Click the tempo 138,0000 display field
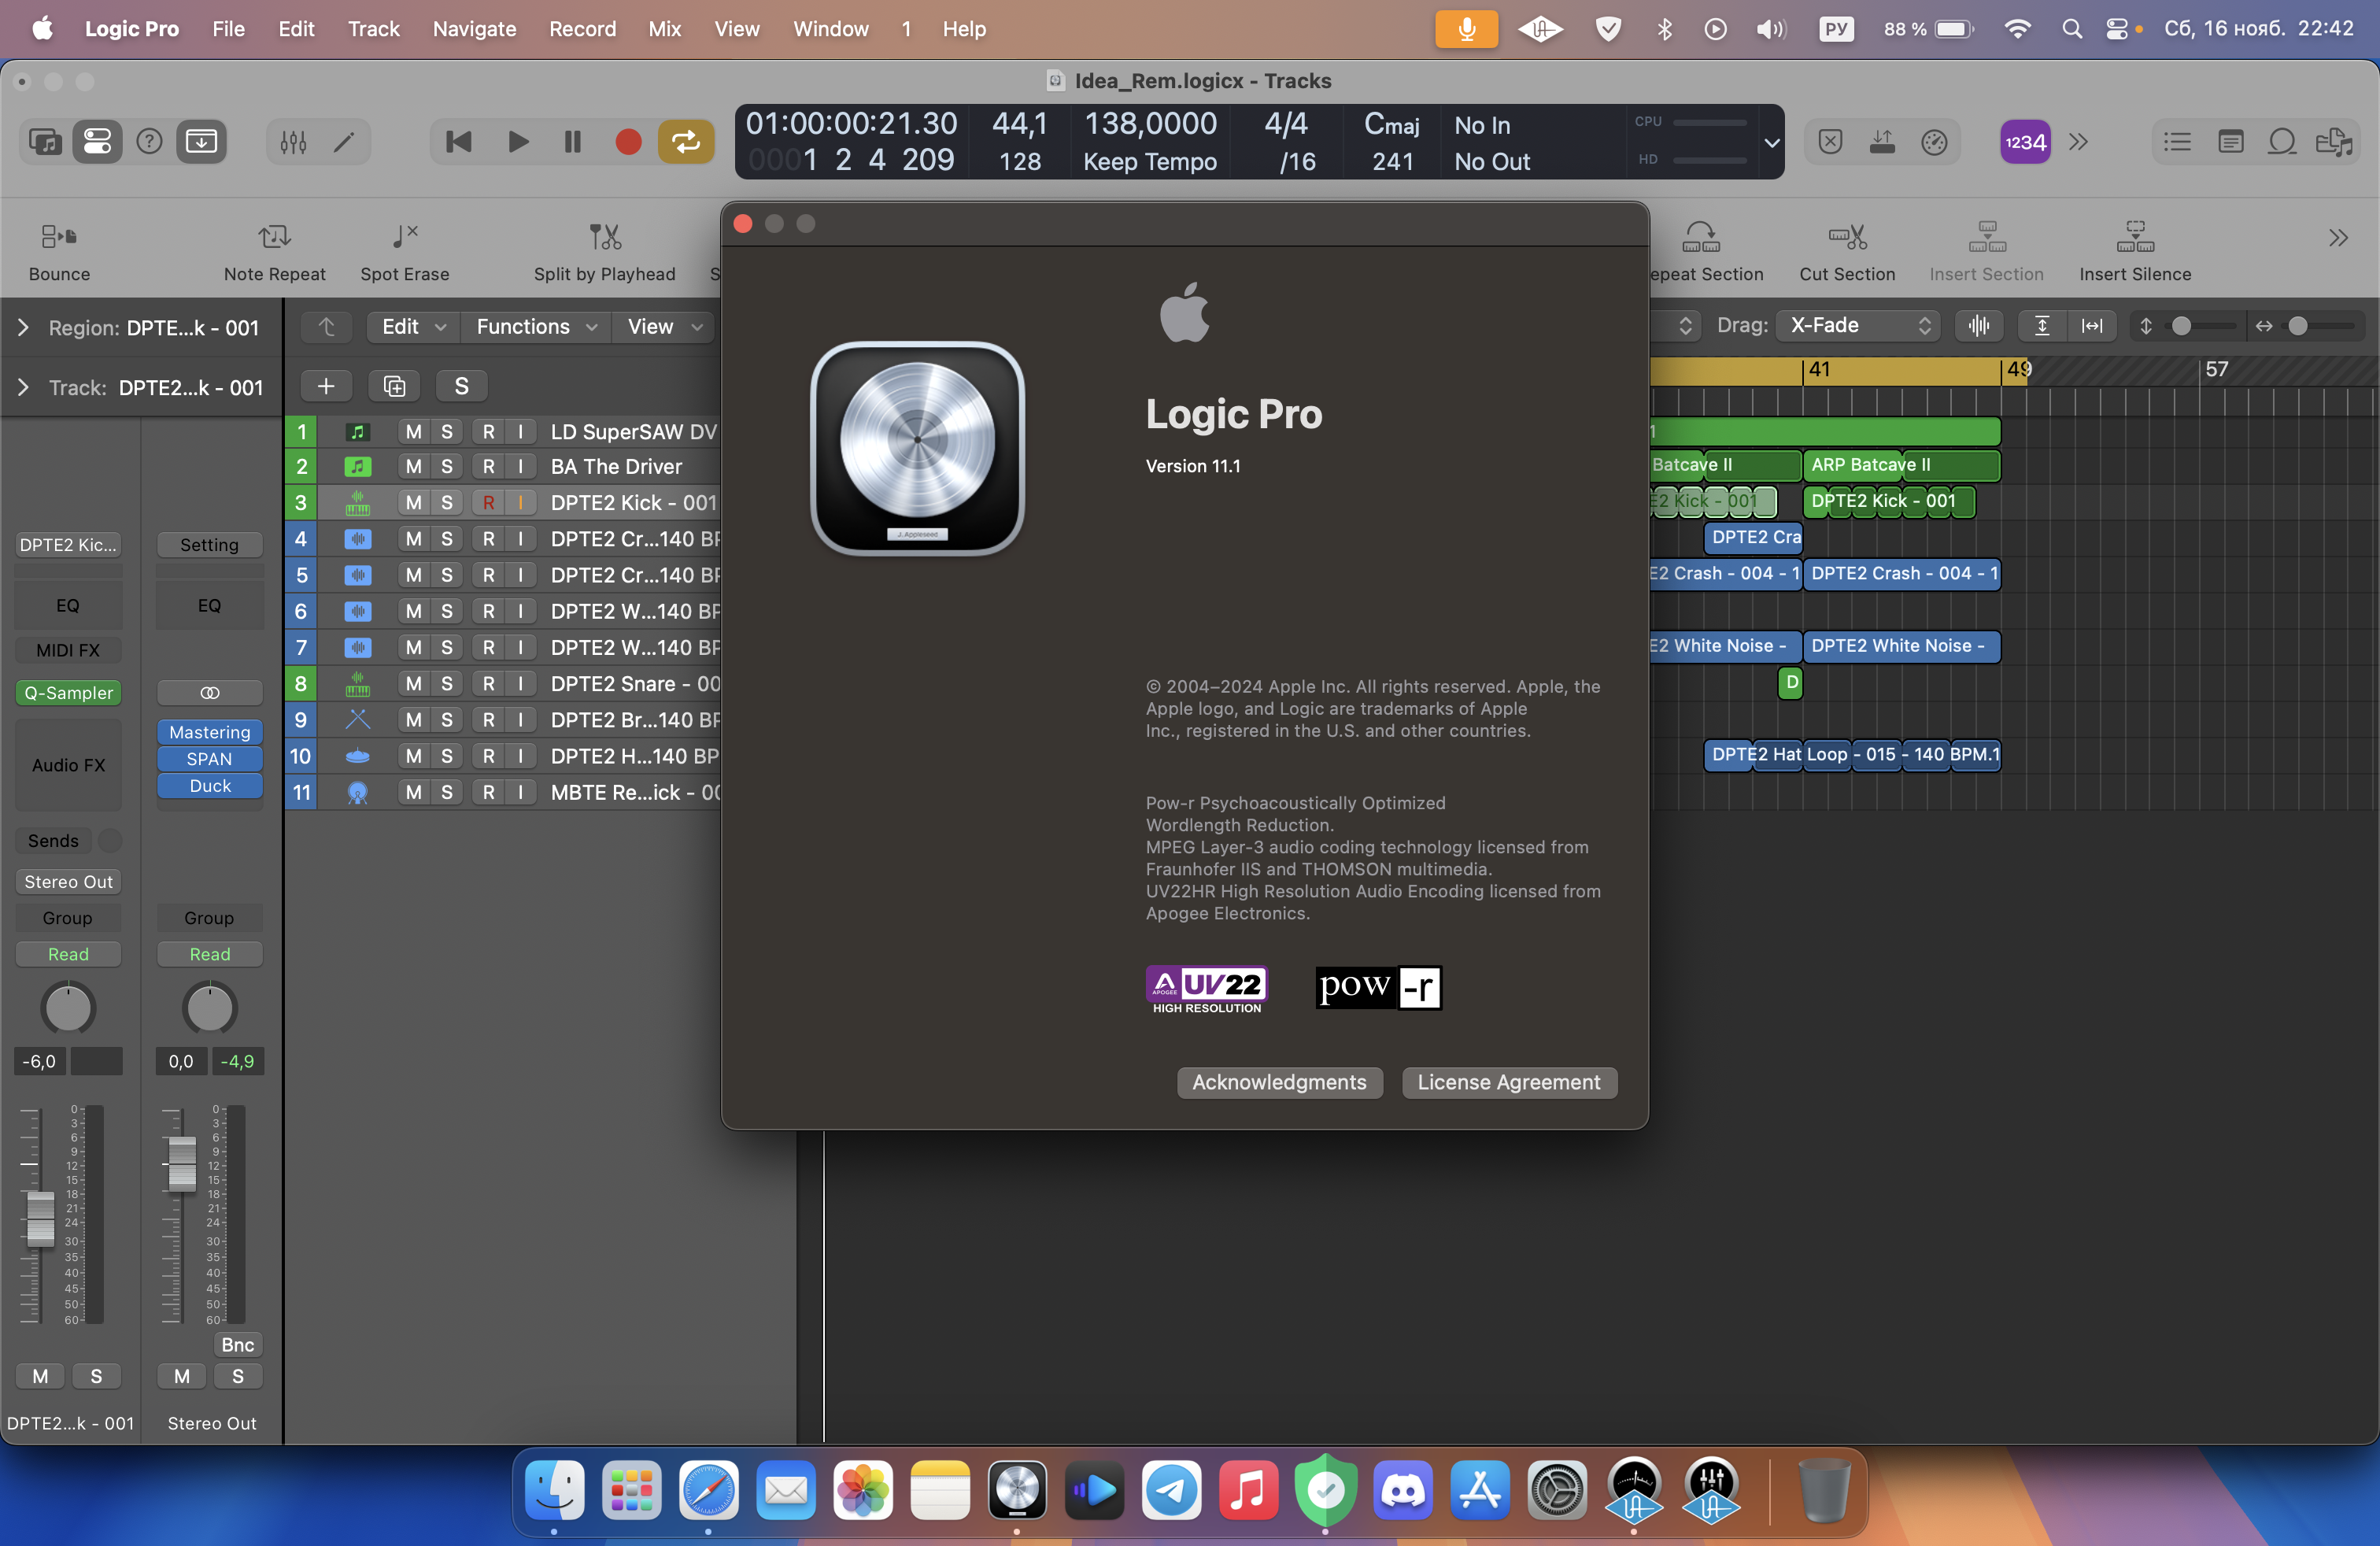Image resolution: width=2380 pixels, height=1546 pixels. [1150, 124]
